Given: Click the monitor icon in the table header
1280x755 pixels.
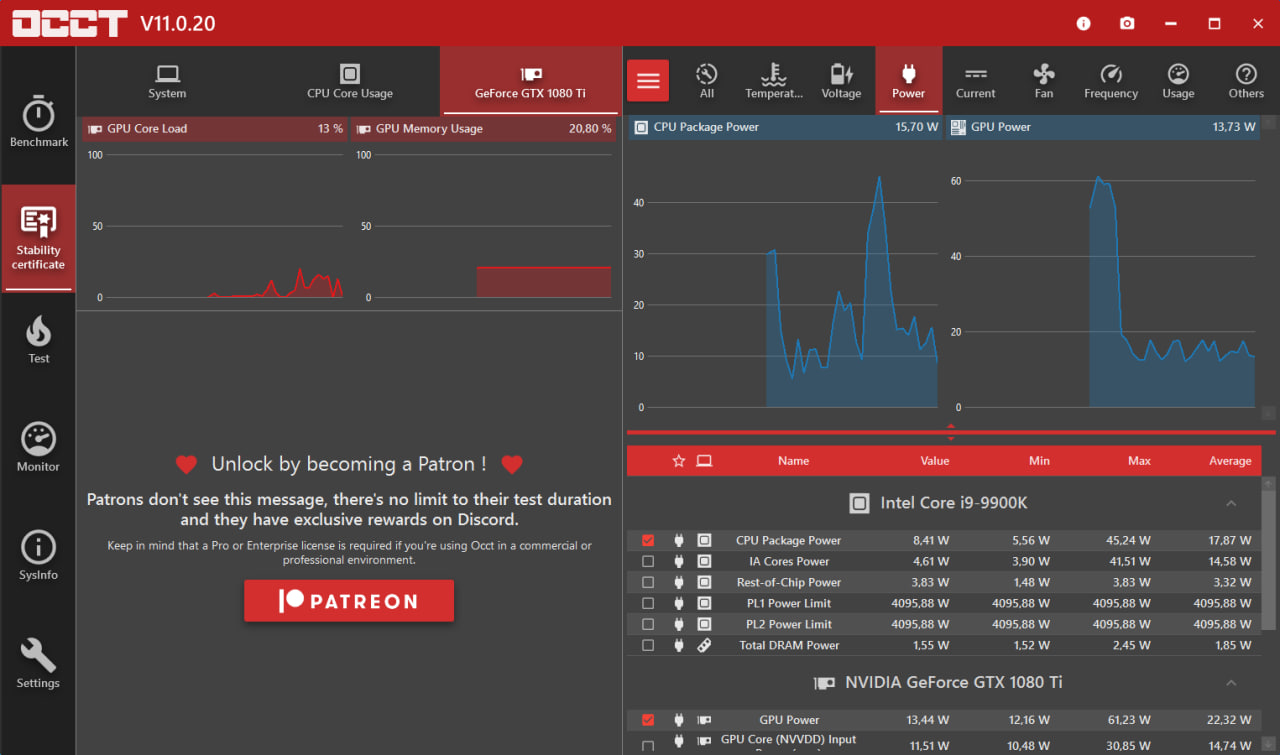Looking at the screenshot, I should click(704, 461).
